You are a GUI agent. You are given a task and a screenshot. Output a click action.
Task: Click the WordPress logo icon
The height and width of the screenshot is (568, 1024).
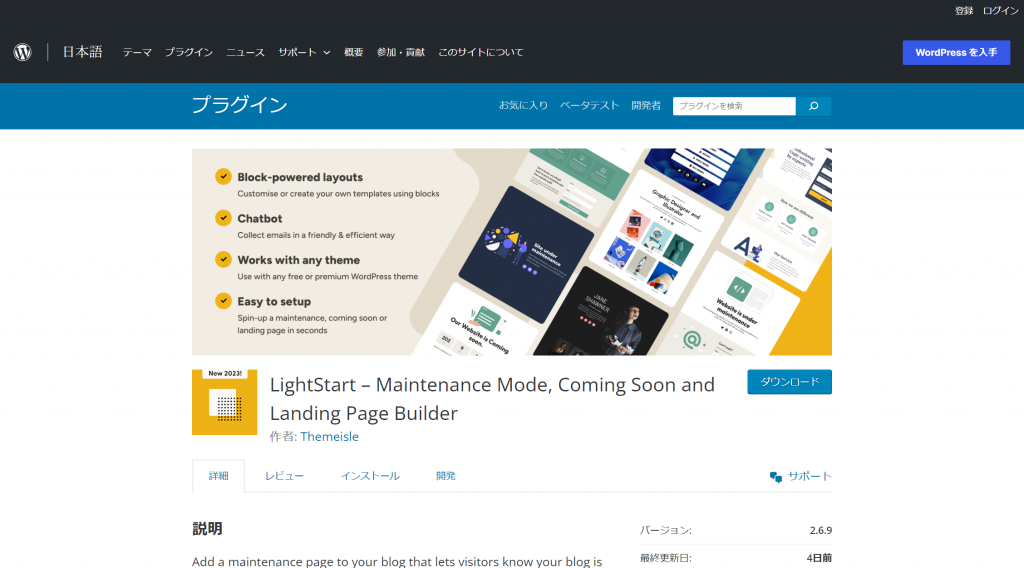click(x=23, y=52)
